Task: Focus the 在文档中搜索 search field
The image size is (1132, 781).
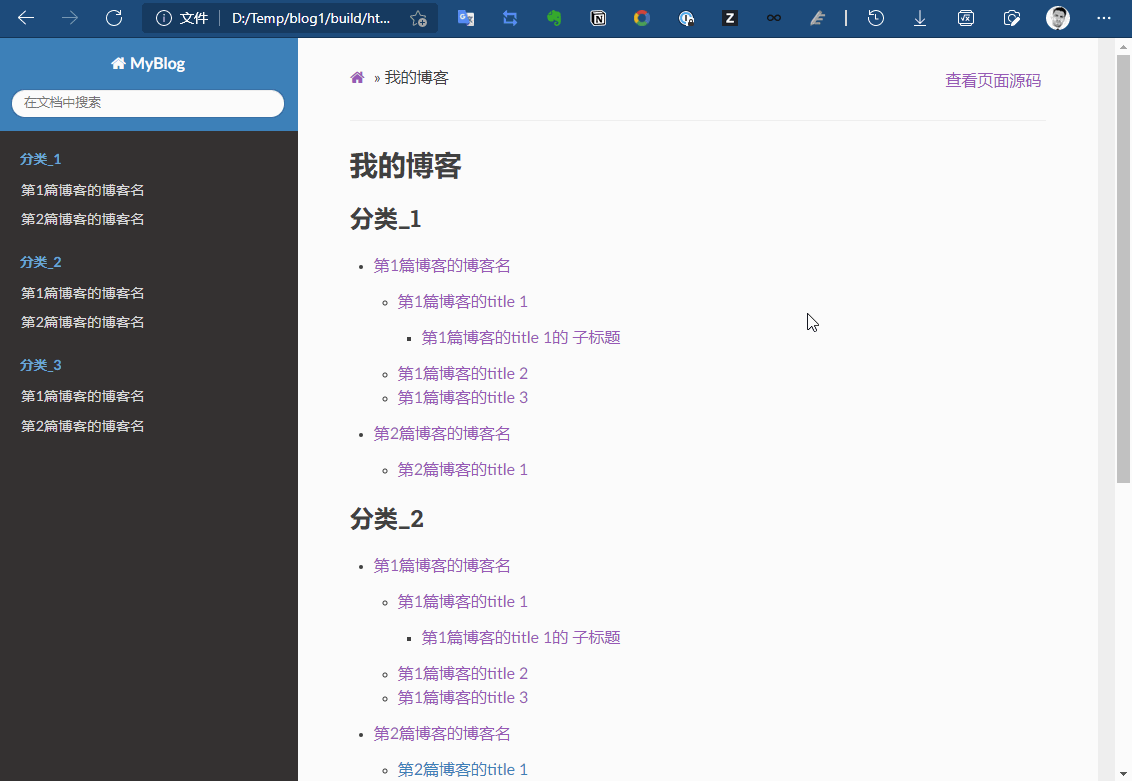Action: [x=148, y=103]
